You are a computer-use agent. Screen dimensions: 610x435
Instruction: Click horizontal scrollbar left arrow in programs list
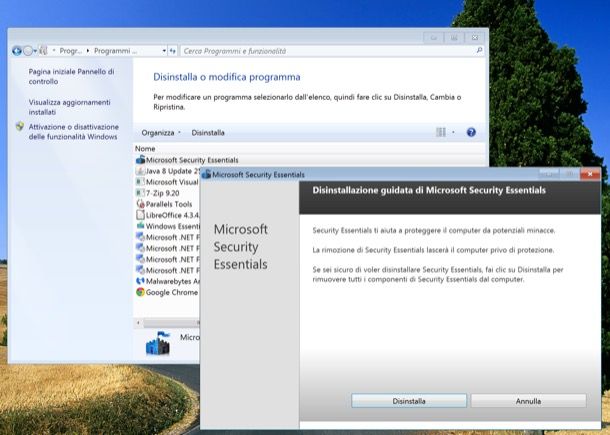138,323
